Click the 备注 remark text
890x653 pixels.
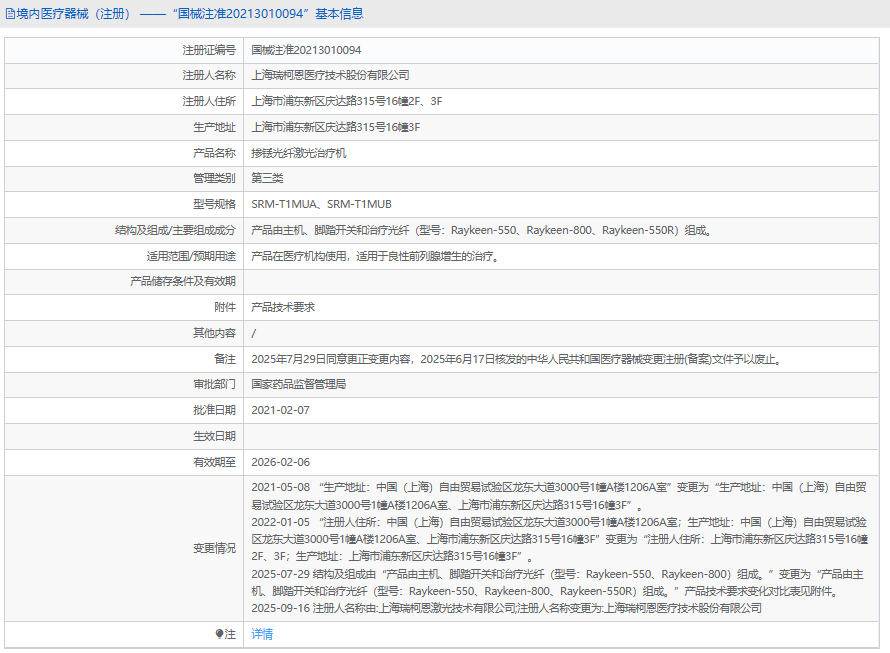tap(515, 360)
